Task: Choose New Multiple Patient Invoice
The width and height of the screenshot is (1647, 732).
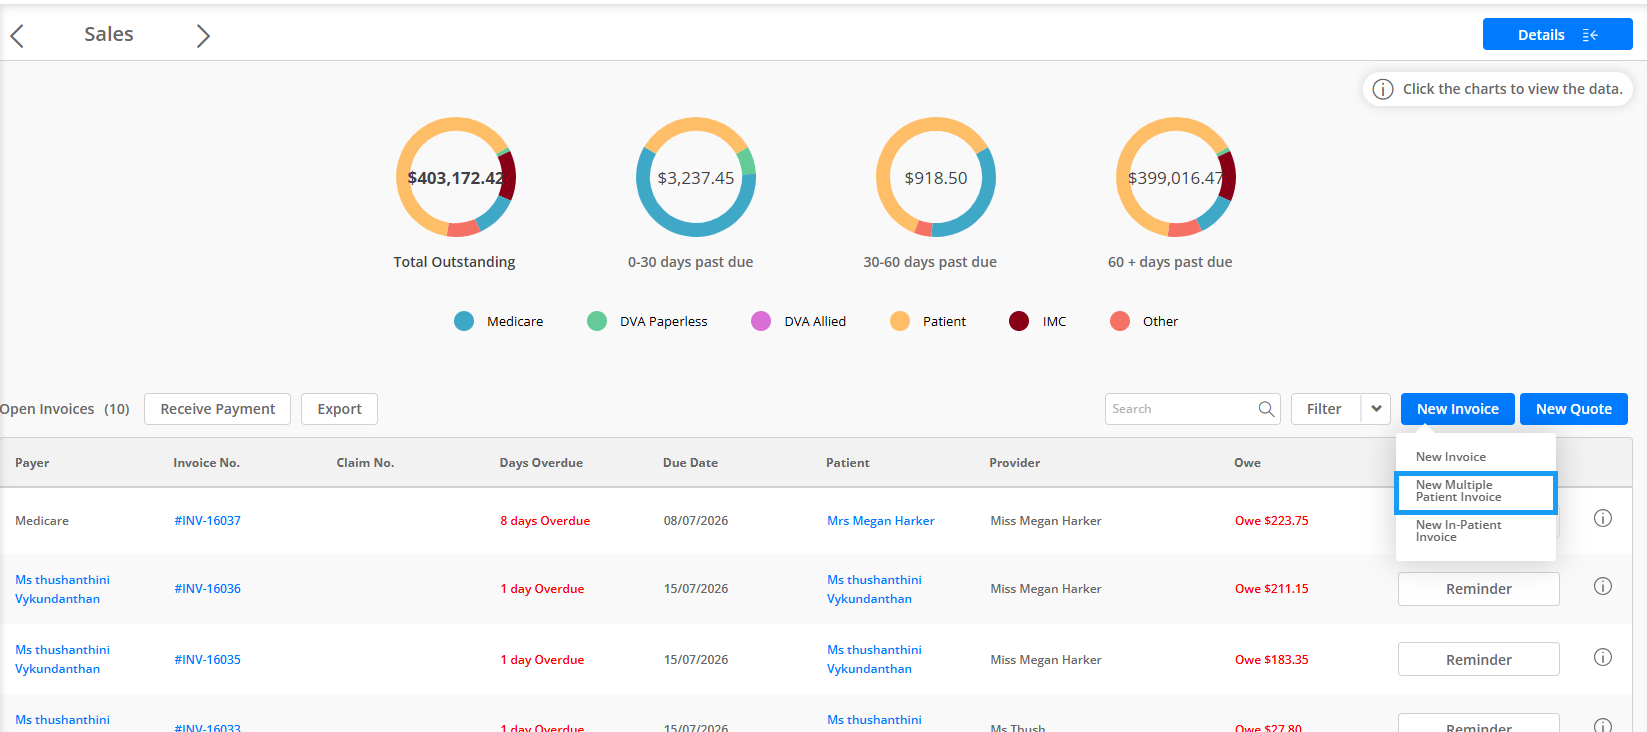Action: (1475, 492)
